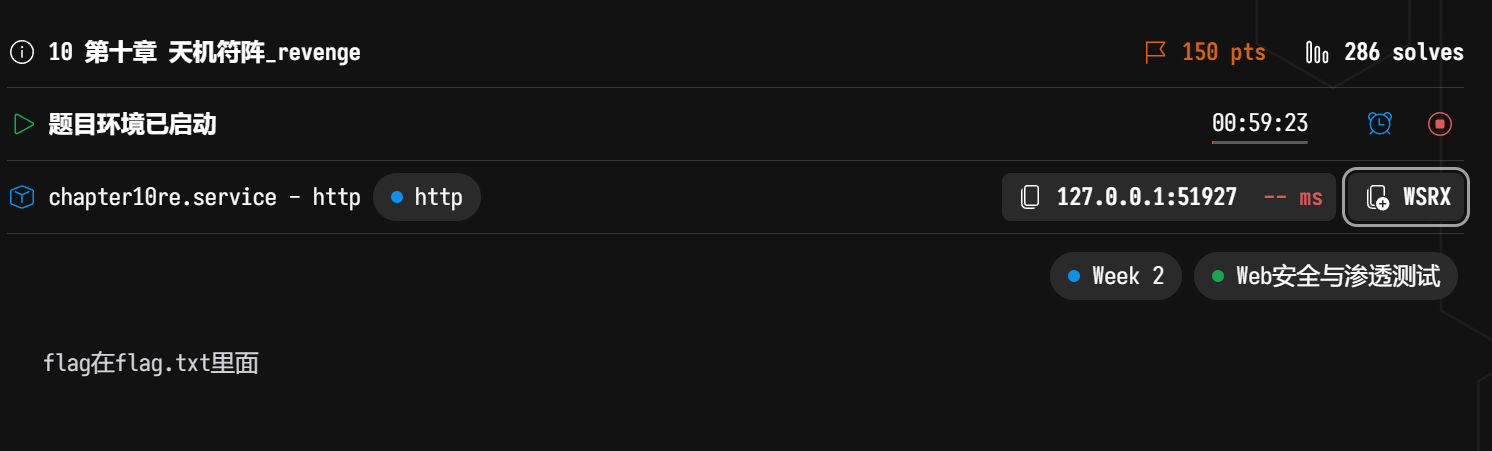Click the 题目环境已启动 status text
The height and width of the screenshot is (451, 1492).
(x=132, y=124)
